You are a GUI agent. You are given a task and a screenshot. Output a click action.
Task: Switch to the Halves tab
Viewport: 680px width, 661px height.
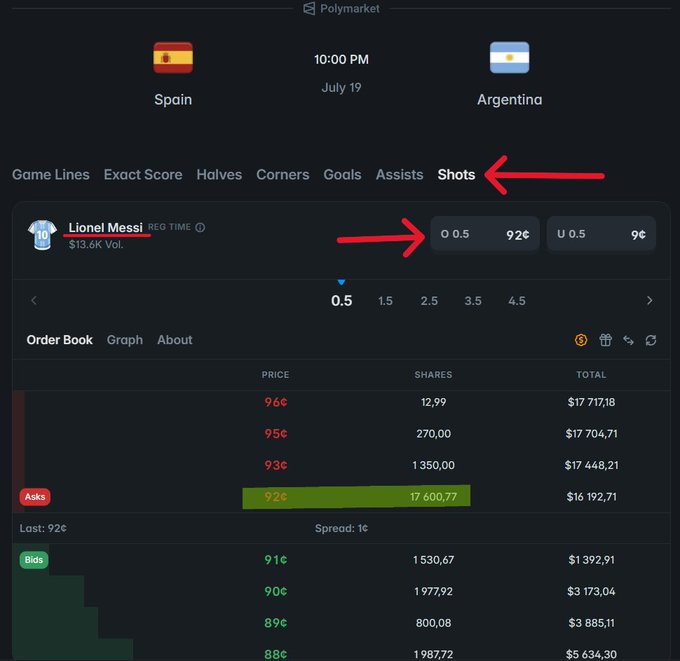tap(219, 175)
